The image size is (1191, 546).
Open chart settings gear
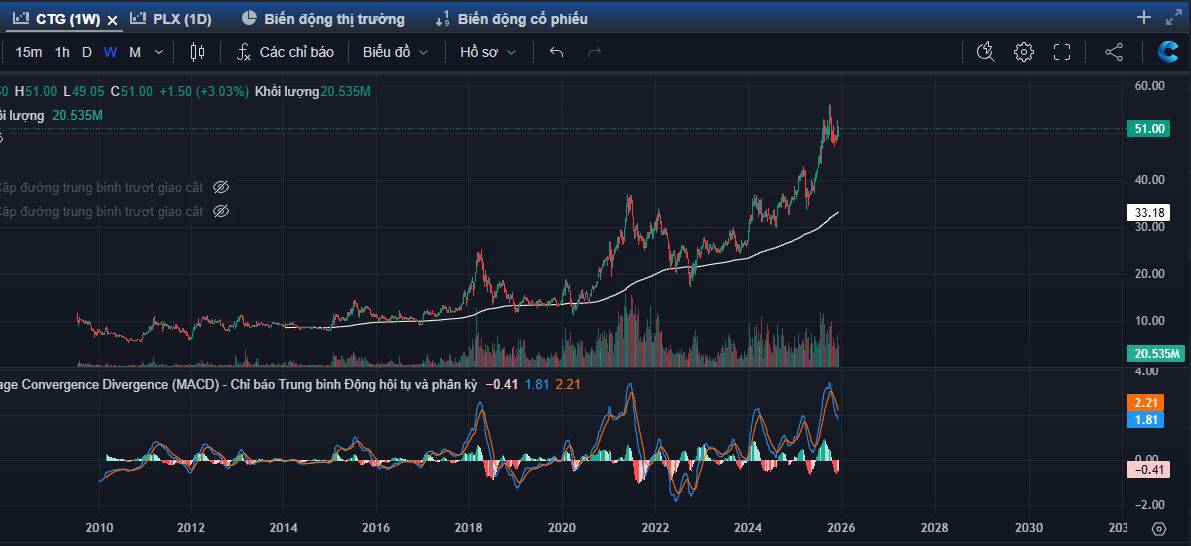[1023, 52]
